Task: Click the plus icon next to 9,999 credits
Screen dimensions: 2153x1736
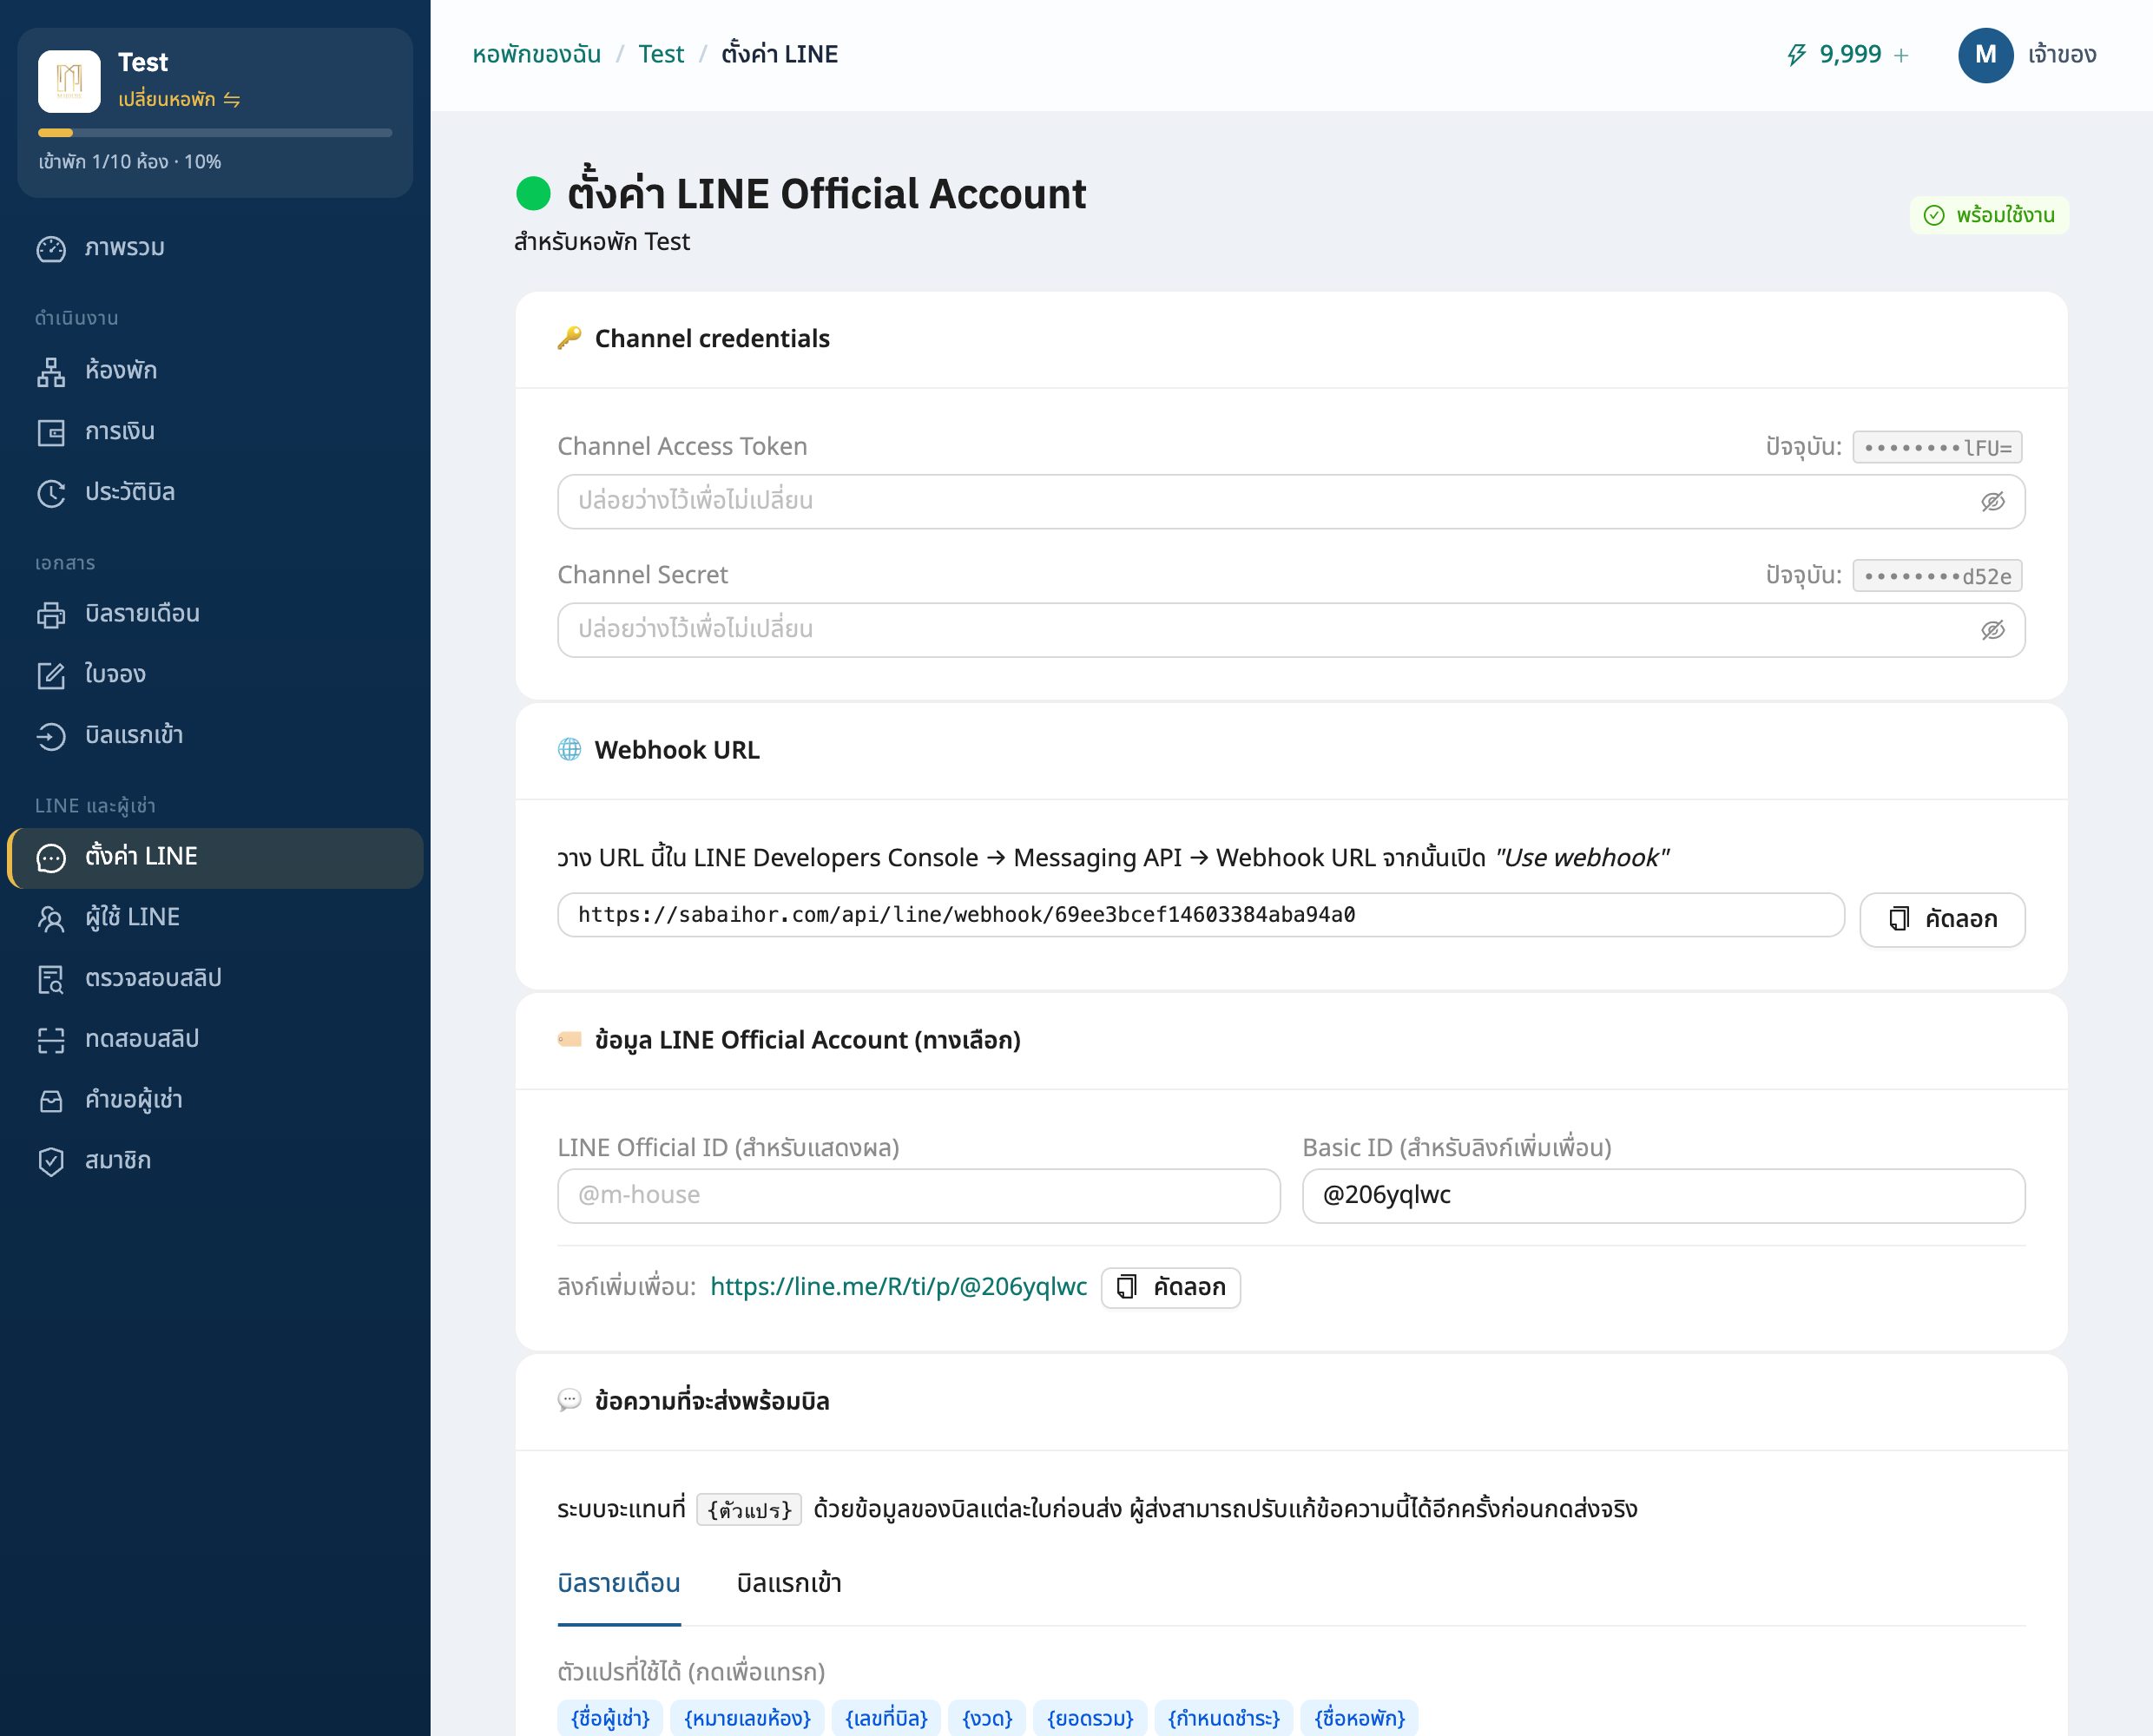Action: pos(1901,55)
